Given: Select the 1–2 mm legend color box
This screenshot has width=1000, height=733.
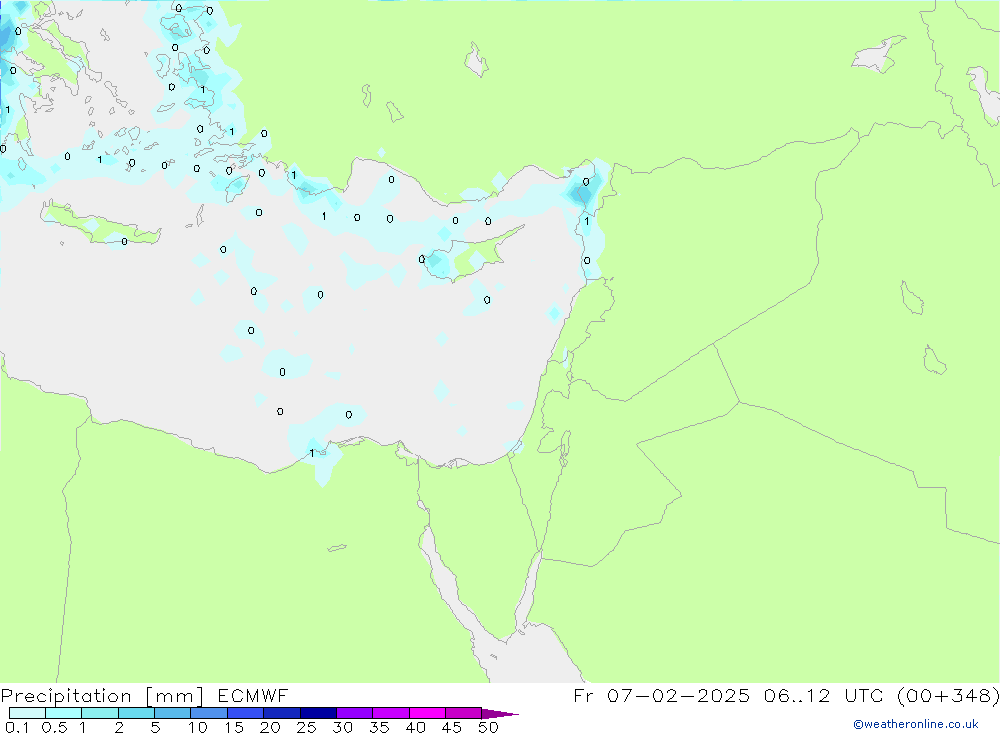Looking at the screenshot, I should pos(100,713).
